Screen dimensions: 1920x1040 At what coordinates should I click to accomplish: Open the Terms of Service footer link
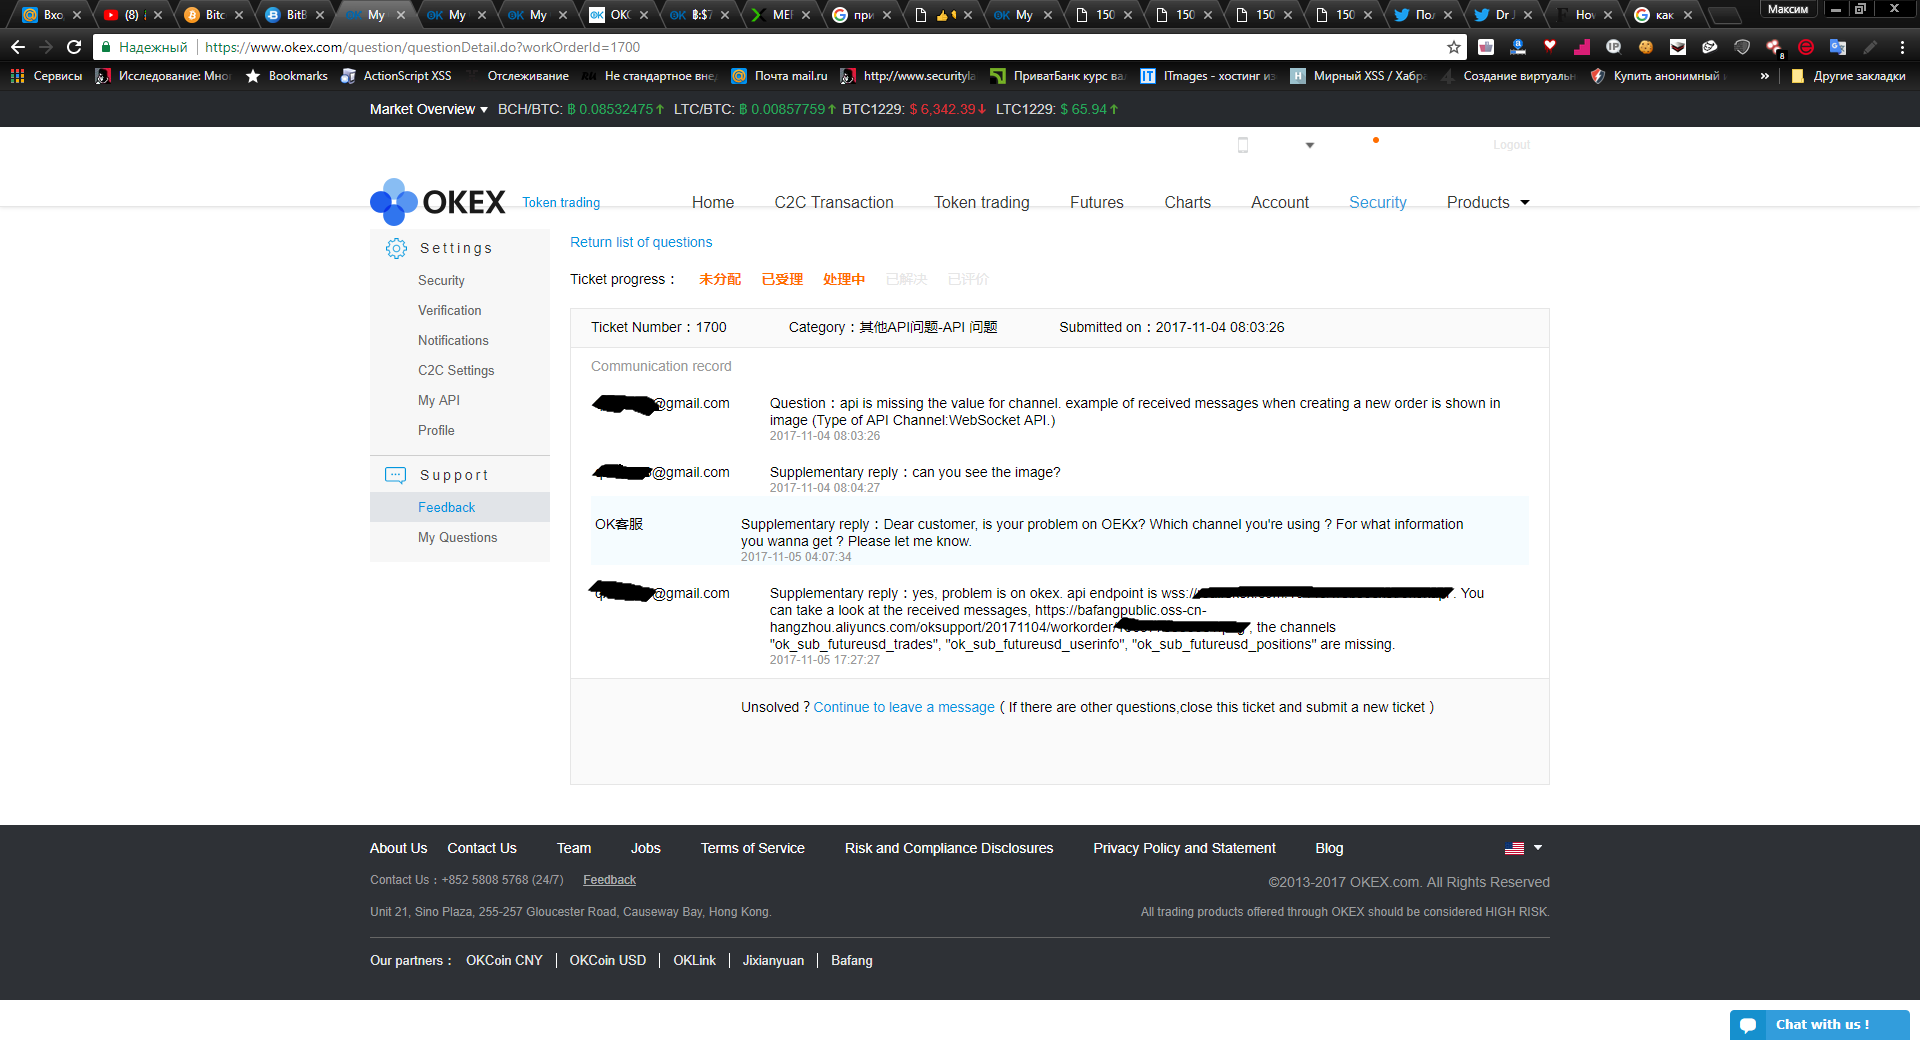click(x=752, y=848)
